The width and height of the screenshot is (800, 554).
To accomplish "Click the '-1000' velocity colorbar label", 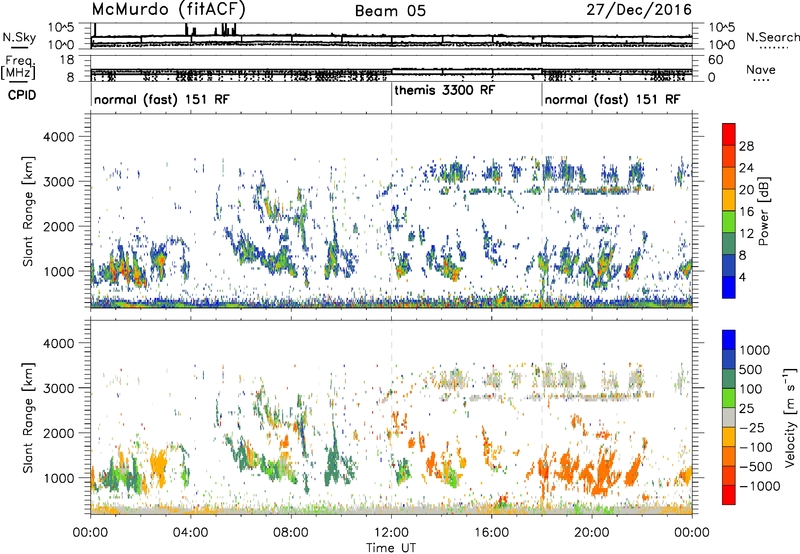I will (759, 486).
